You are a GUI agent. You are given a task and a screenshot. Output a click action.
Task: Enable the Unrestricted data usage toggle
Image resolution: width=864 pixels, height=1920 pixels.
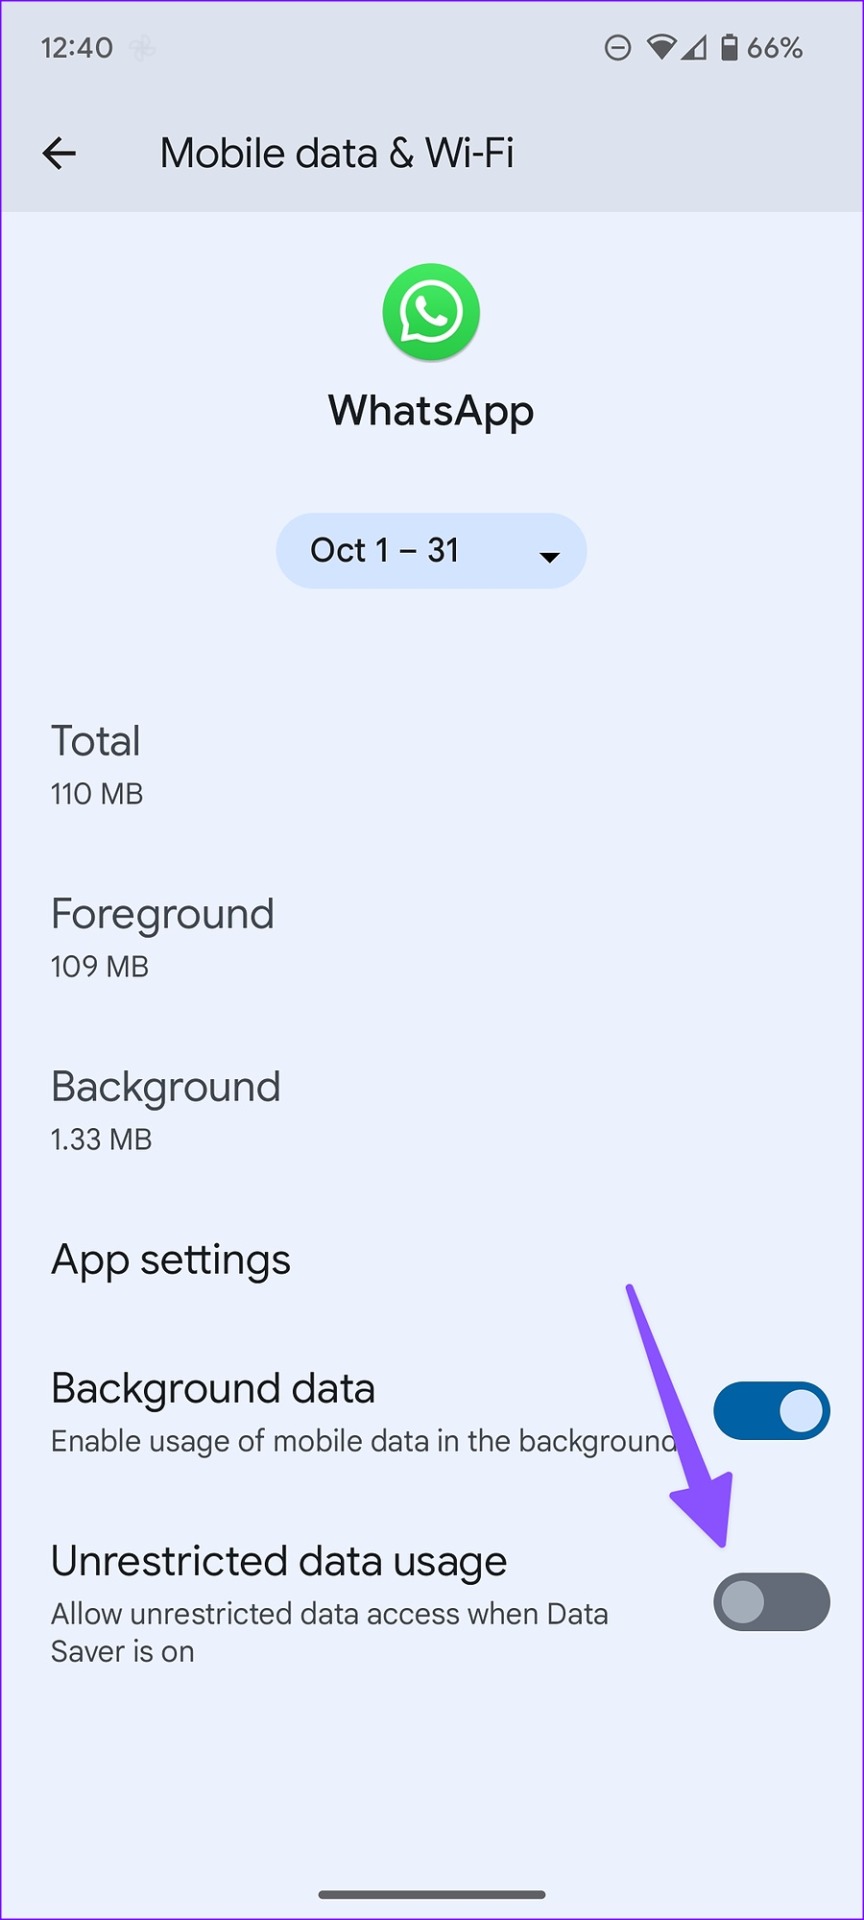(x=771, y=1602)
